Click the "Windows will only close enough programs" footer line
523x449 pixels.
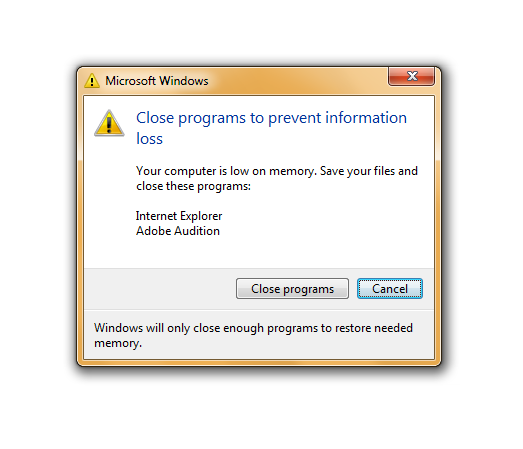pos(253,328)
